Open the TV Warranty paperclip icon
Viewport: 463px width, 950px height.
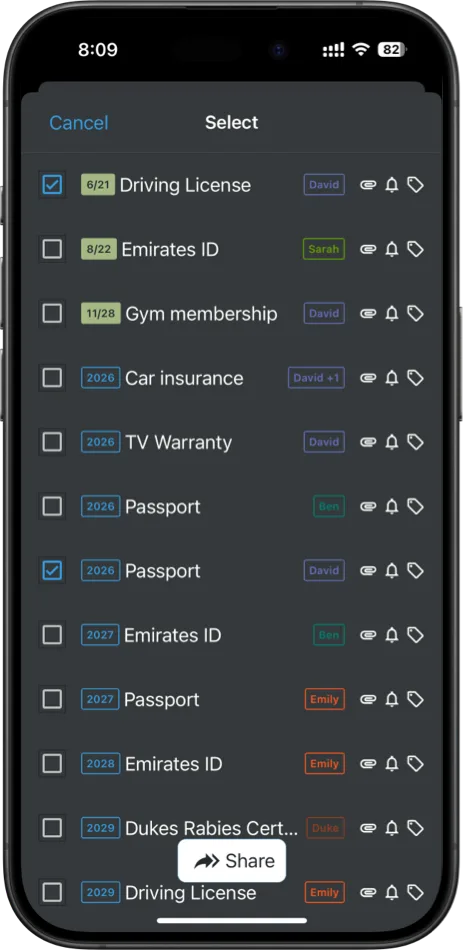pyautogui.click(x=368, y=442)
